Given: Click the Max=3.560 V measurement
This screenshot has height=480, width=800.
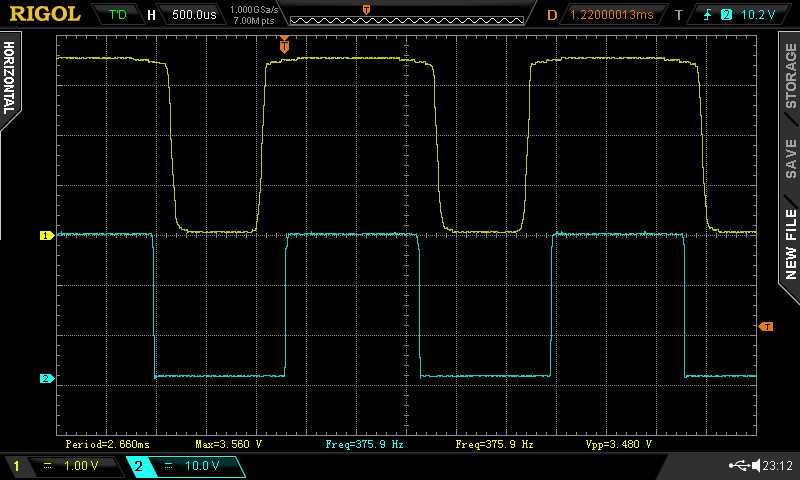Looking at the screenshot, I should [229, 444].
